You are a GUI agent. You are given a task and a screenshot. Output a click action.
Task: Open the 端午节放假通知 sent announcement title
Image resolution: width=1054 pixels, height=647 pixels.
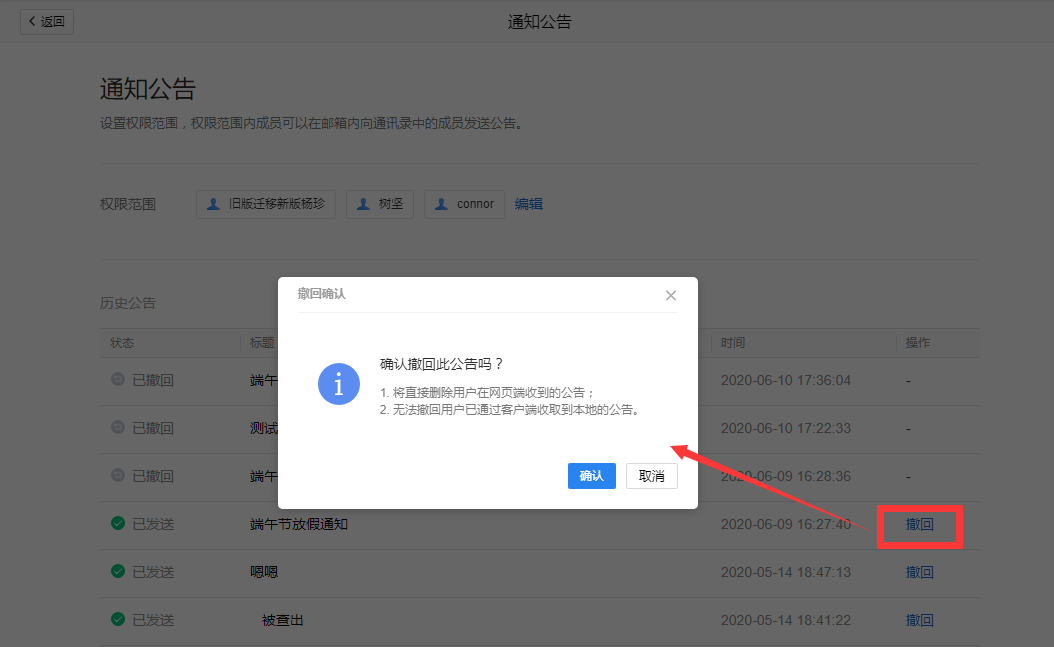pos(299,524)
